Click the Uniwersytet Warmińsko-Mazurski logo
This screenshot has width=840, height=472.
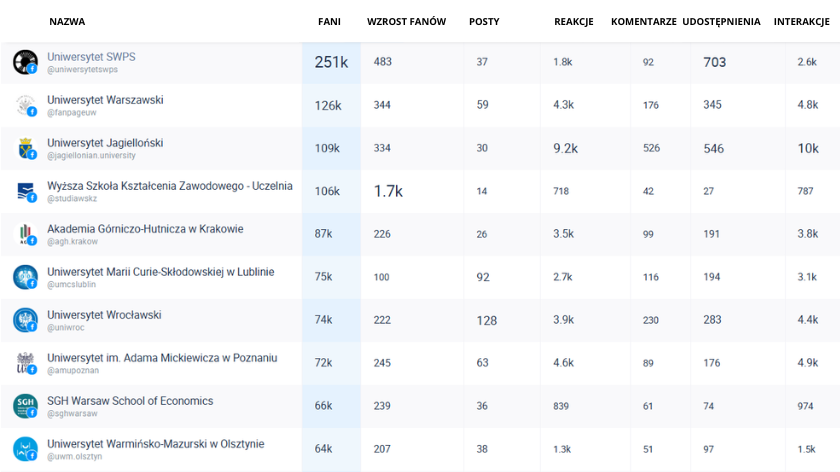25,449
